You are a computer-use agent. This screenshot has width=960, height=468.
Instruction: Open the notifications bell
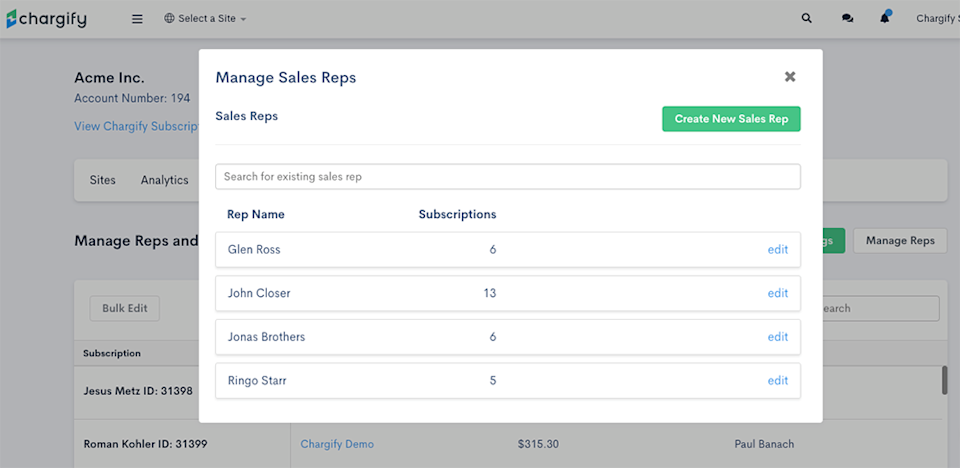(885, 18)
